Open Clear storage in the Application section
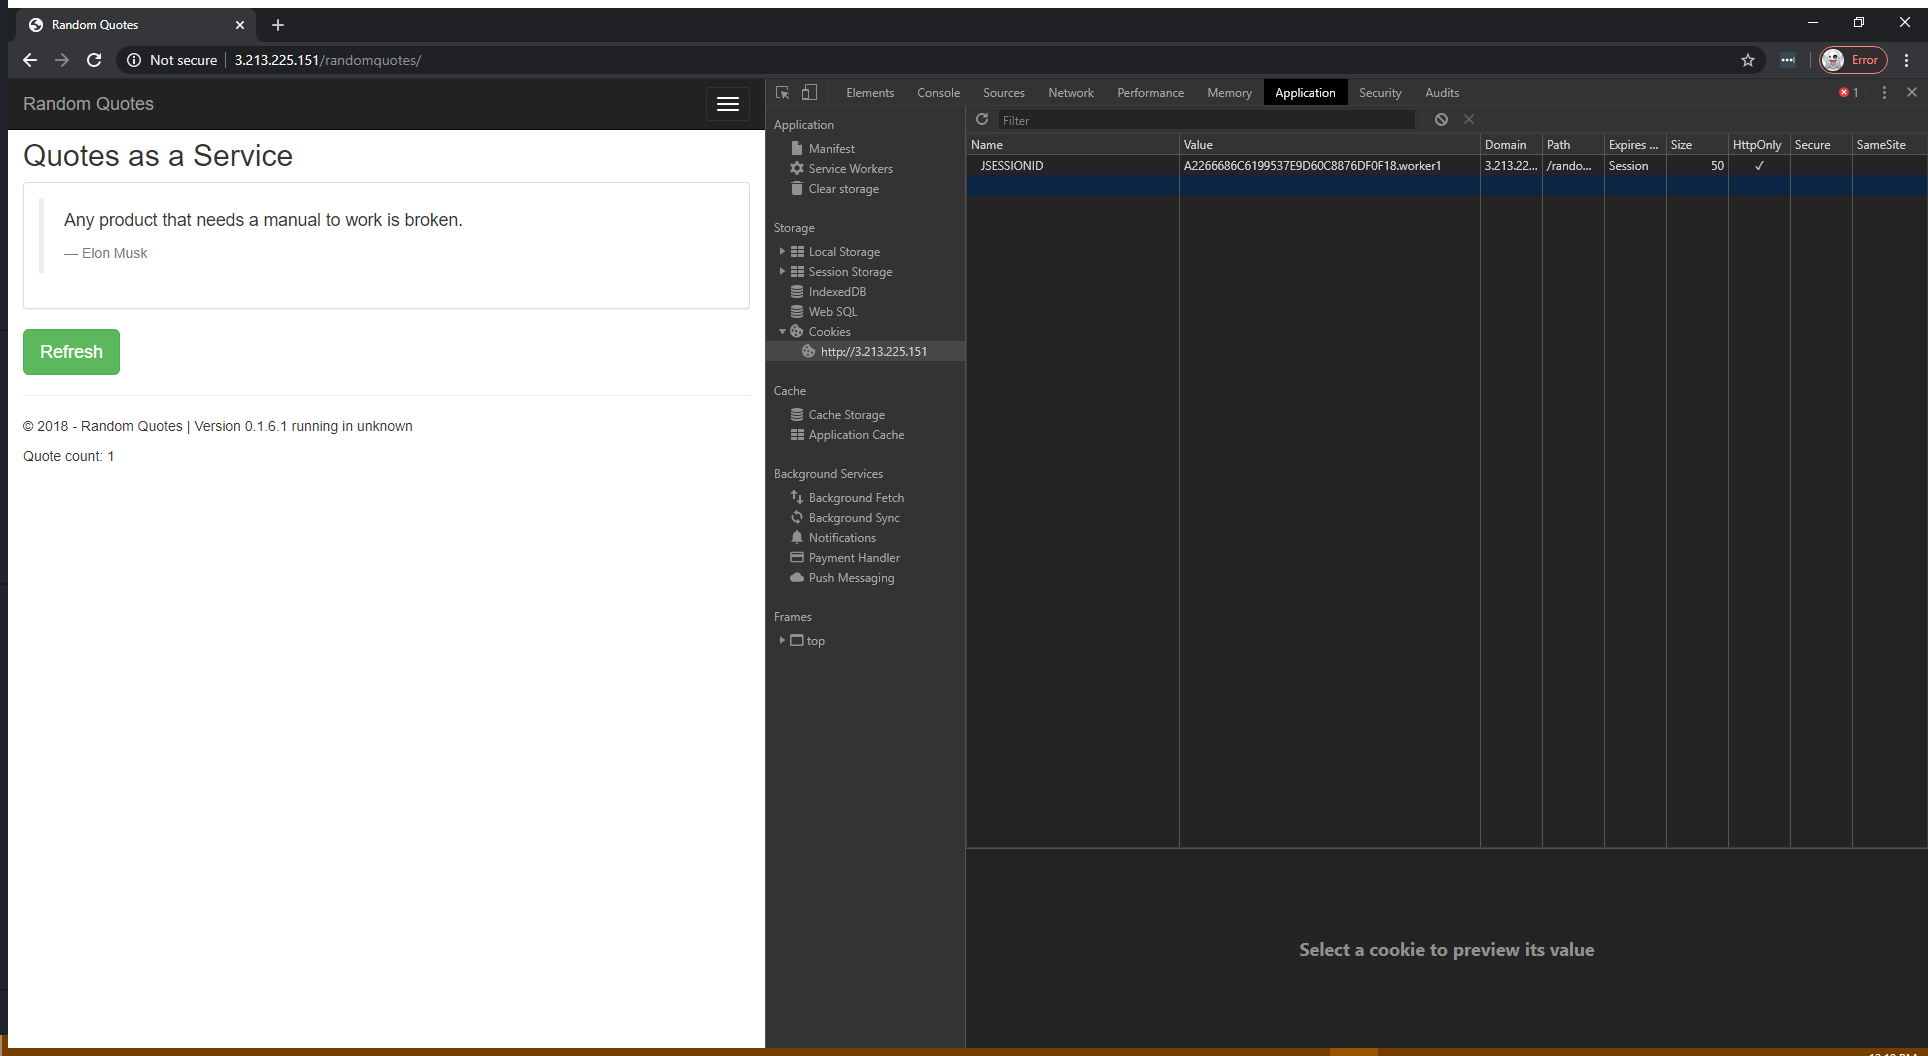The height and width of the screenshot is (1056, 1928). tap(843, 189)
